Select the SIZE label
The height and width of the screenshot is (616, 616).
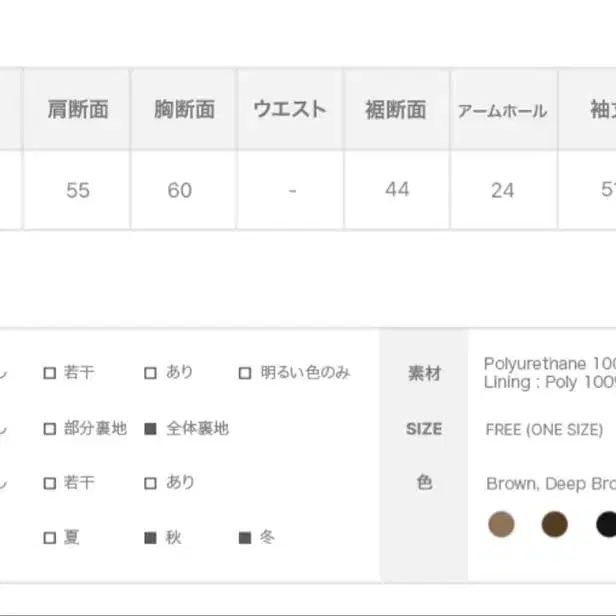[x=424, y=429]
